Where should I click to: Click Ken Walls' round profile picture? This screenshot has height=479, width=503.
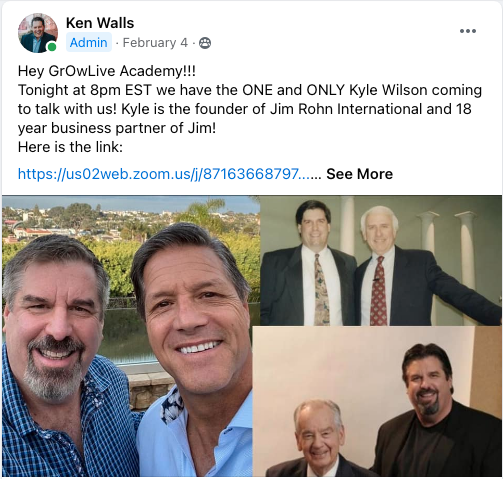coord(38,33)
